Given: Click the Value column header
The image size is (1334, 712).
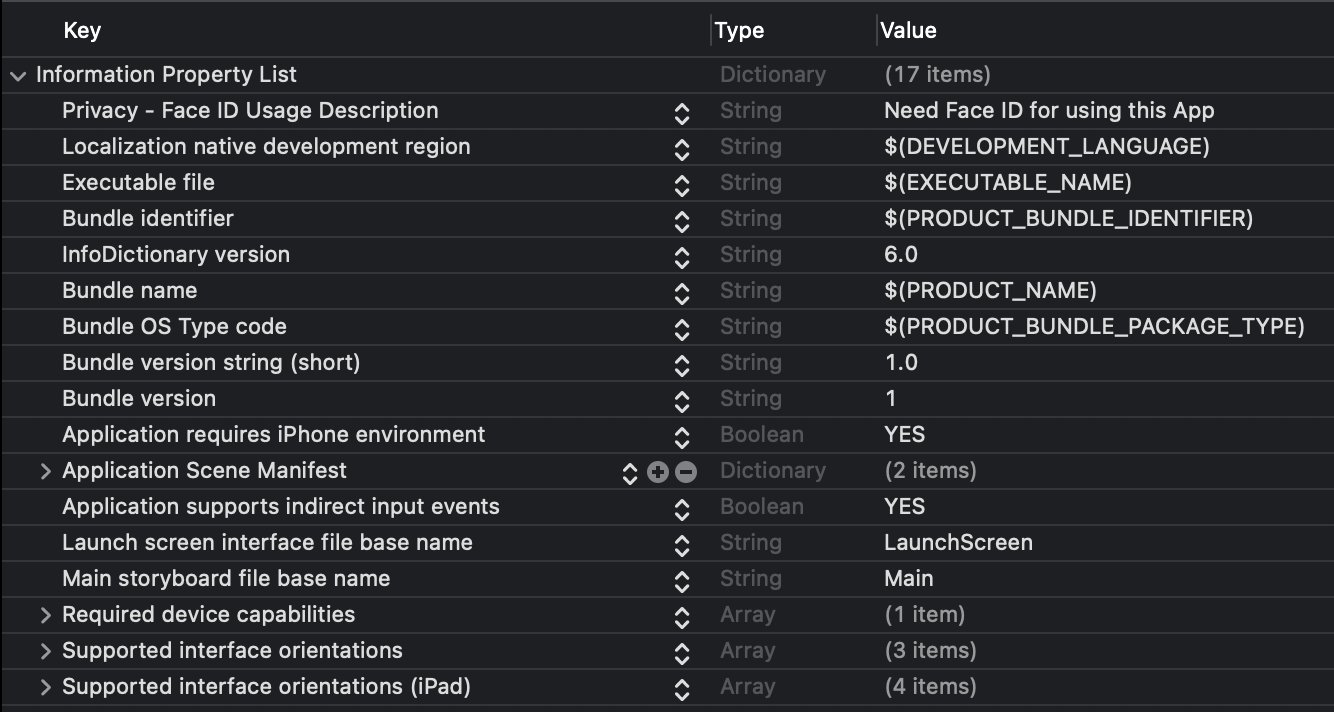Looking at the screenshot, I should [x=908, y=31].
